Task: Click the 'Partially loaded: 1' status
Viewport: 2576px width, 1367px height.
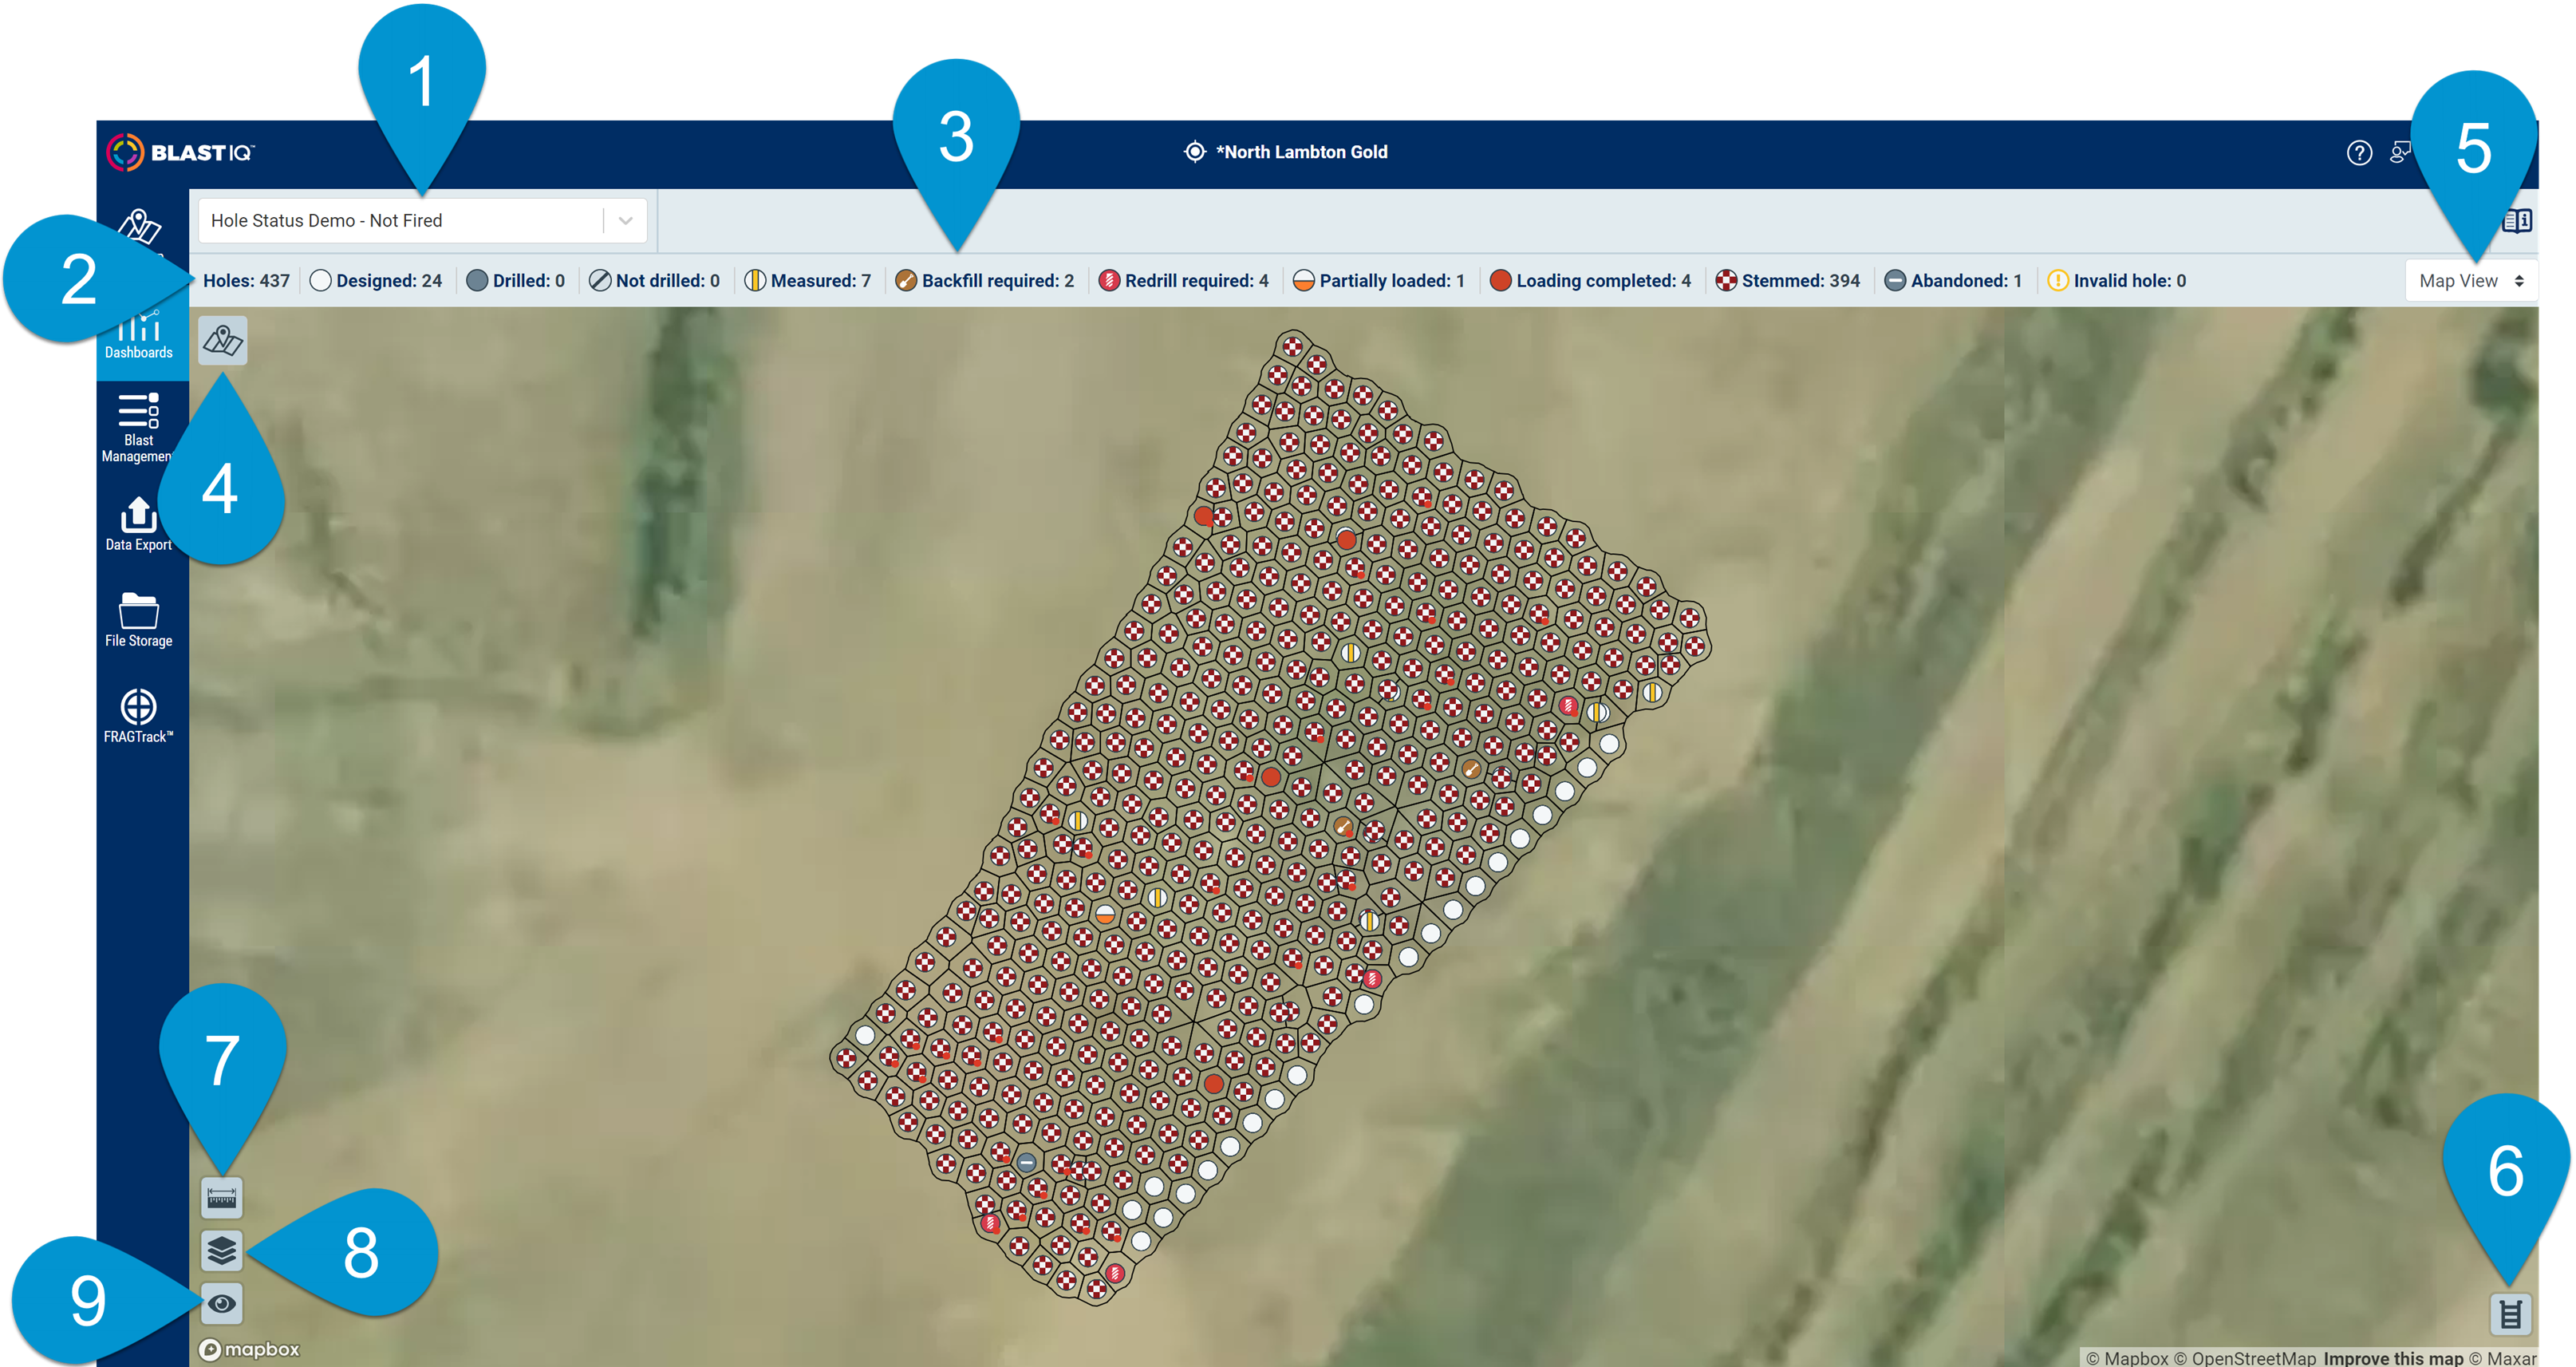Action: (x=1379, y=281)
